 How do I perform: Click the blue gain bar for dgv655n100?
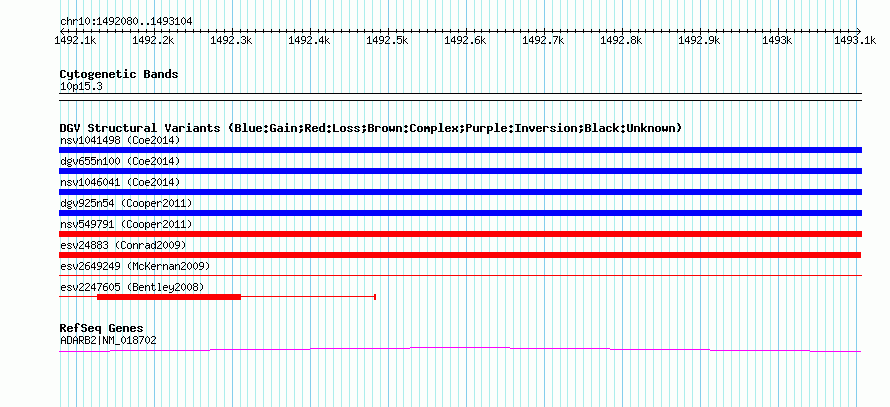pos(460,171)
